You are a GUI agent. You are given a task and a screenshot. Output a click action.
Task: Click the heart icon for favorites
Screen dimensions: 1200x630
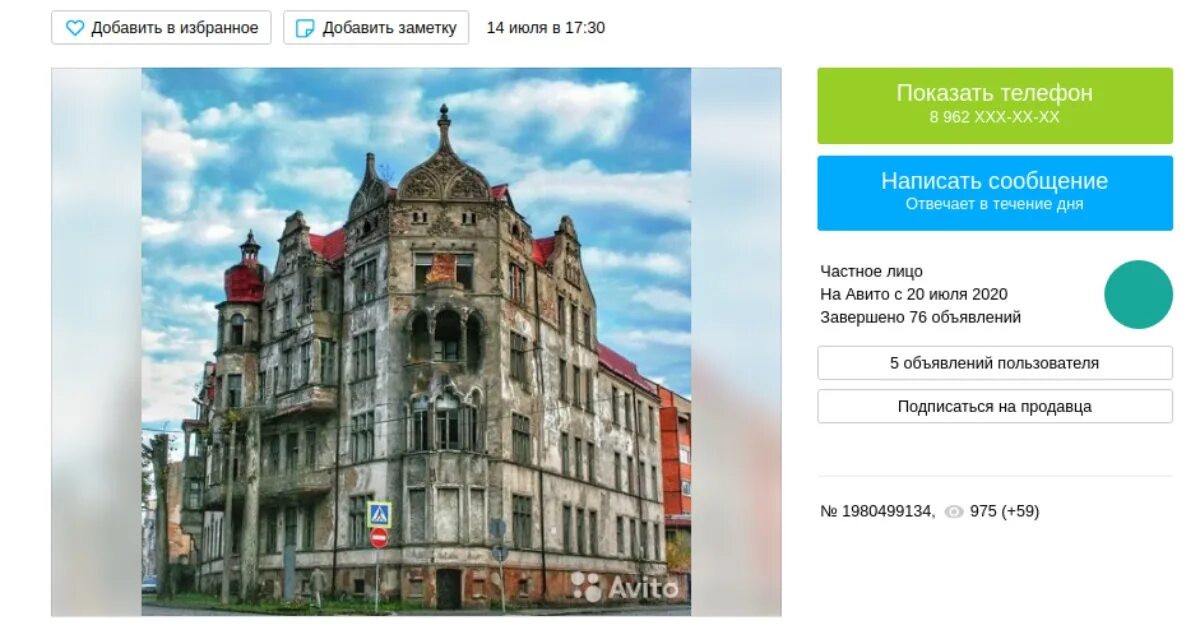(75, 28)
